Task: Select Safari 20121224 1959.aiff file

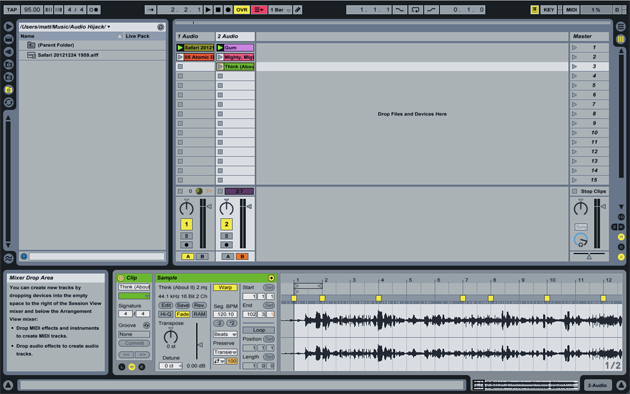Action: 68,55
